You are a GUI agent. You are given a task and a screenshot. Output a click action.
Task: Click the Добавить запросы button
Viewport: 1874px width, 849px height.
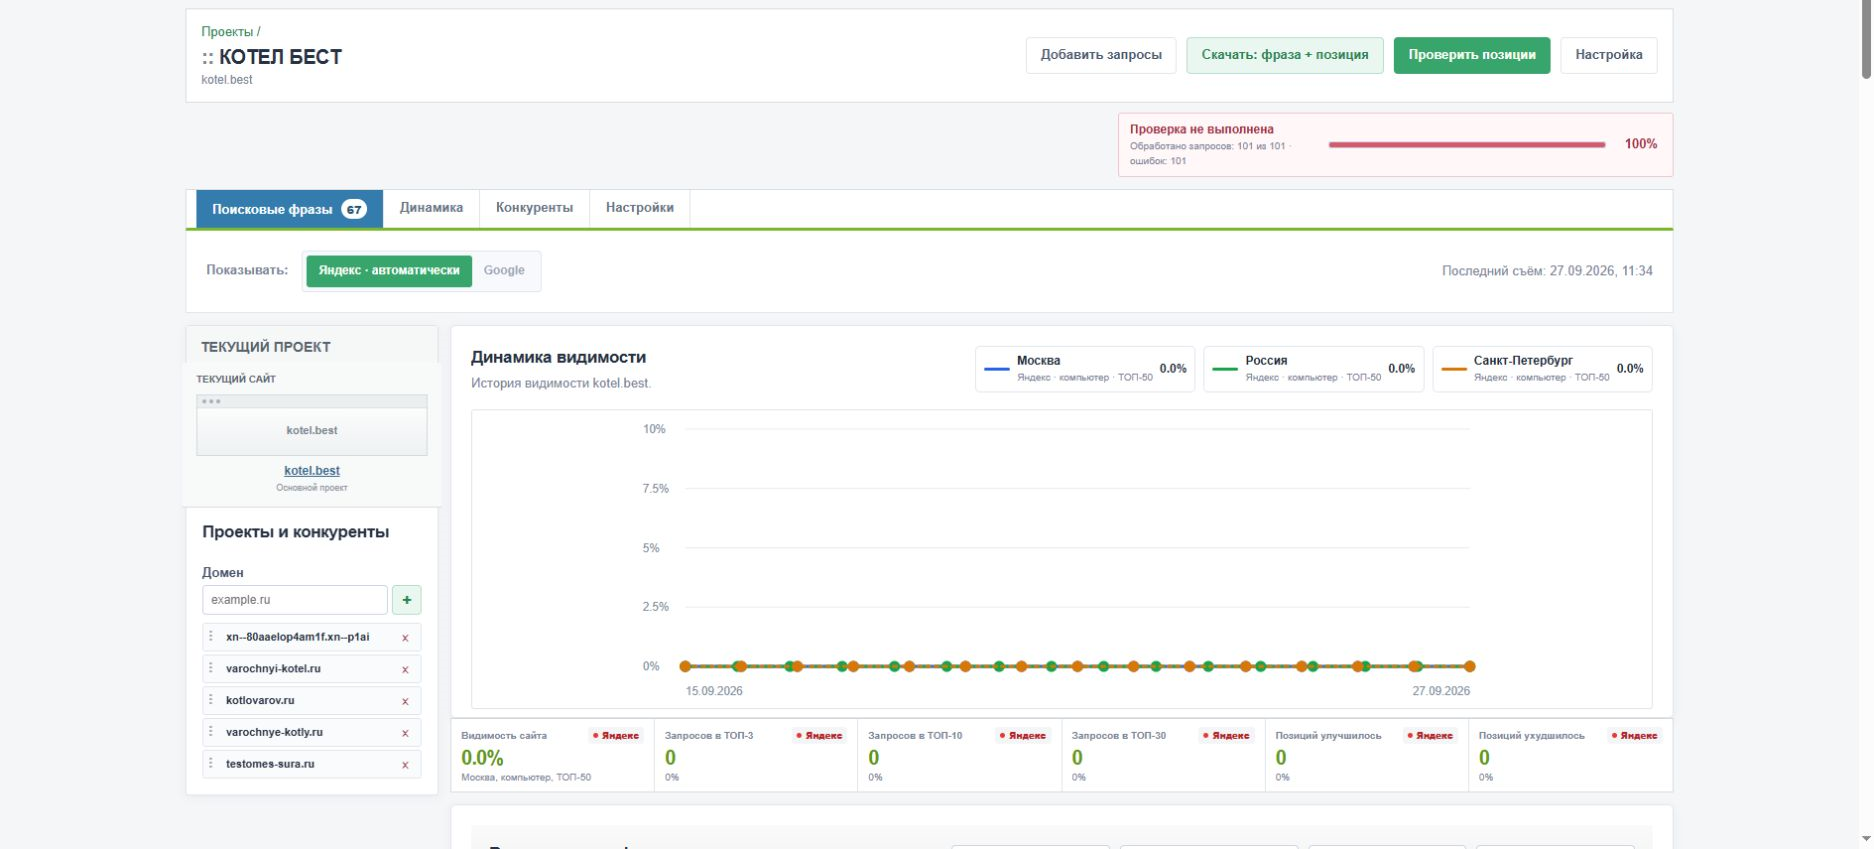[x=1101, y=55]
